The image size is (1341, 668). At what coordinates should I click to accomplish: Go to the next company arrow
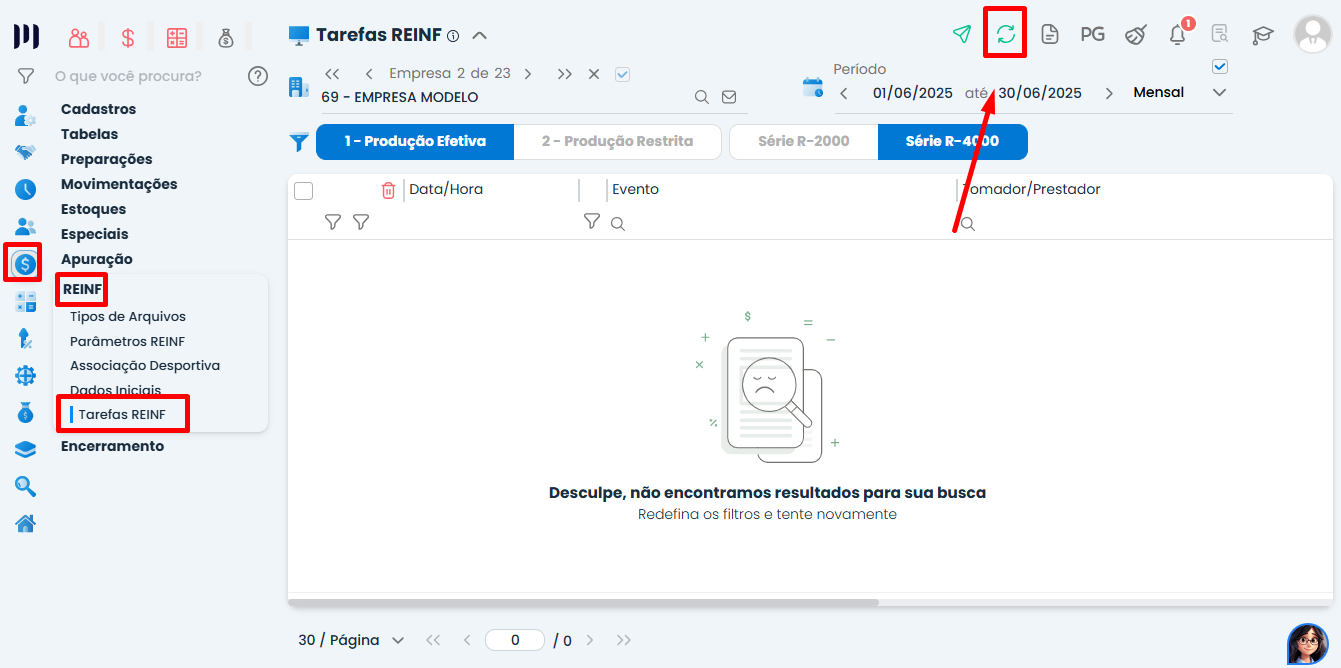528,74
